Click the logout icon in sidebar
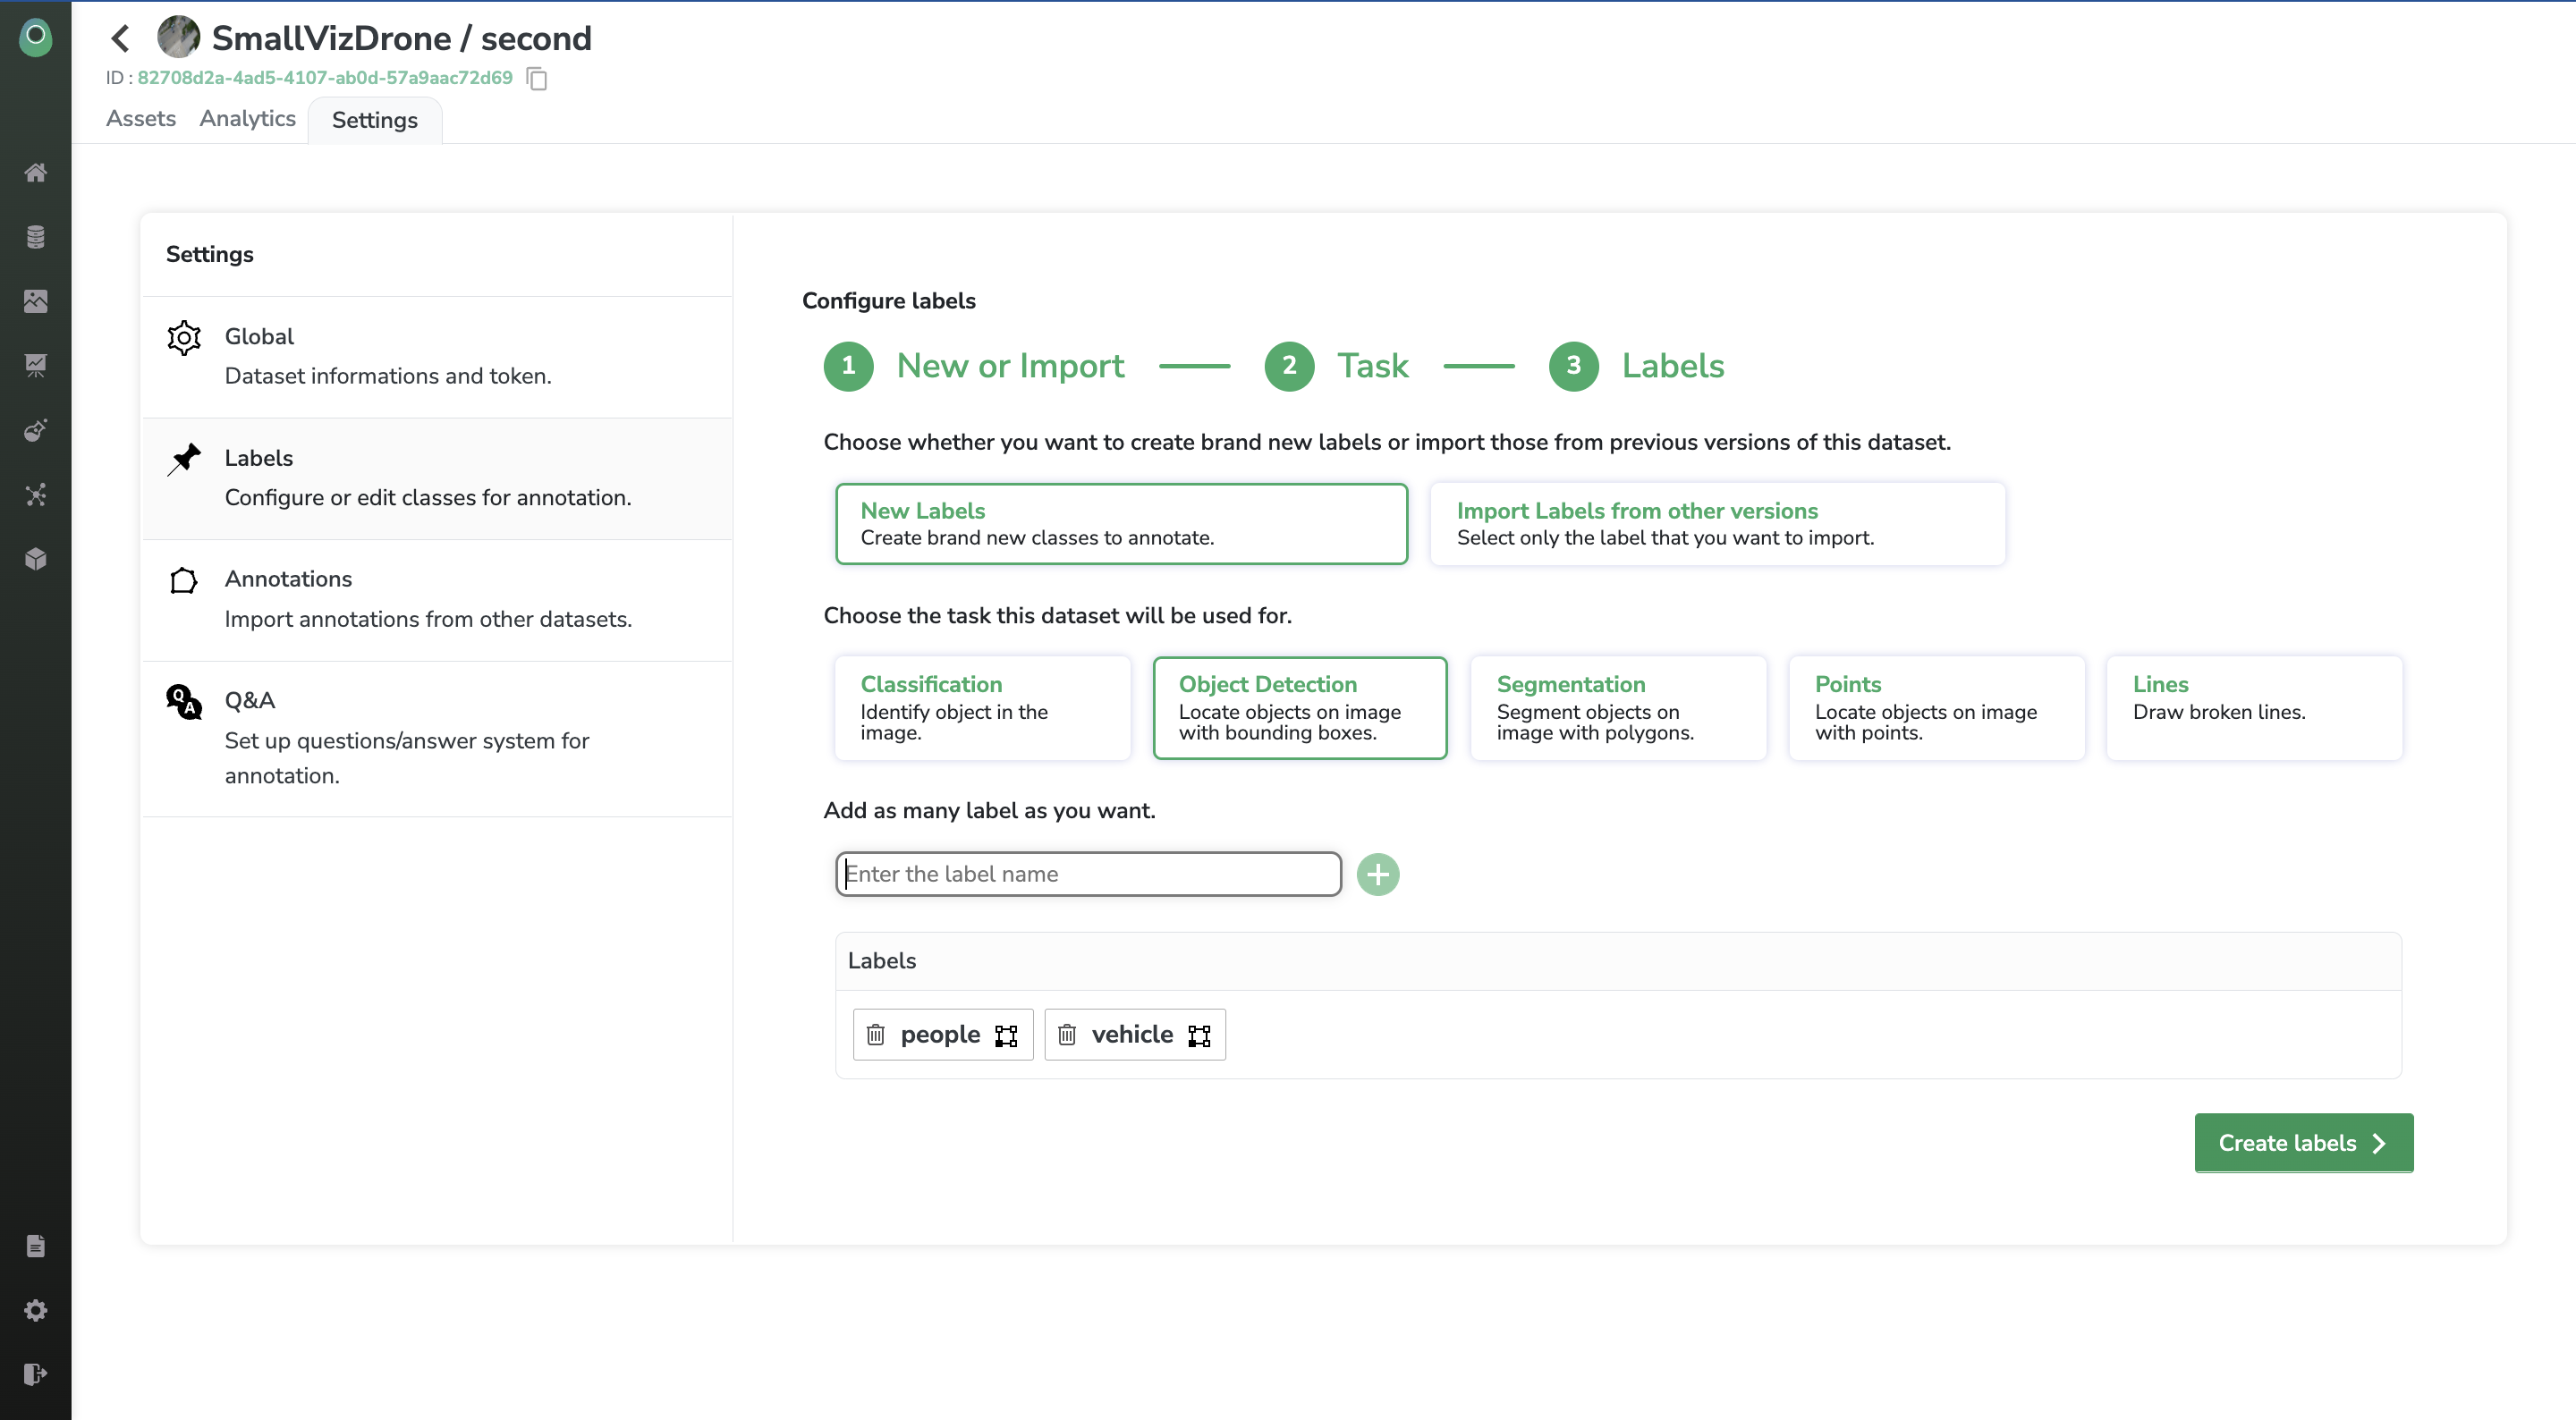 [35, 1374]
